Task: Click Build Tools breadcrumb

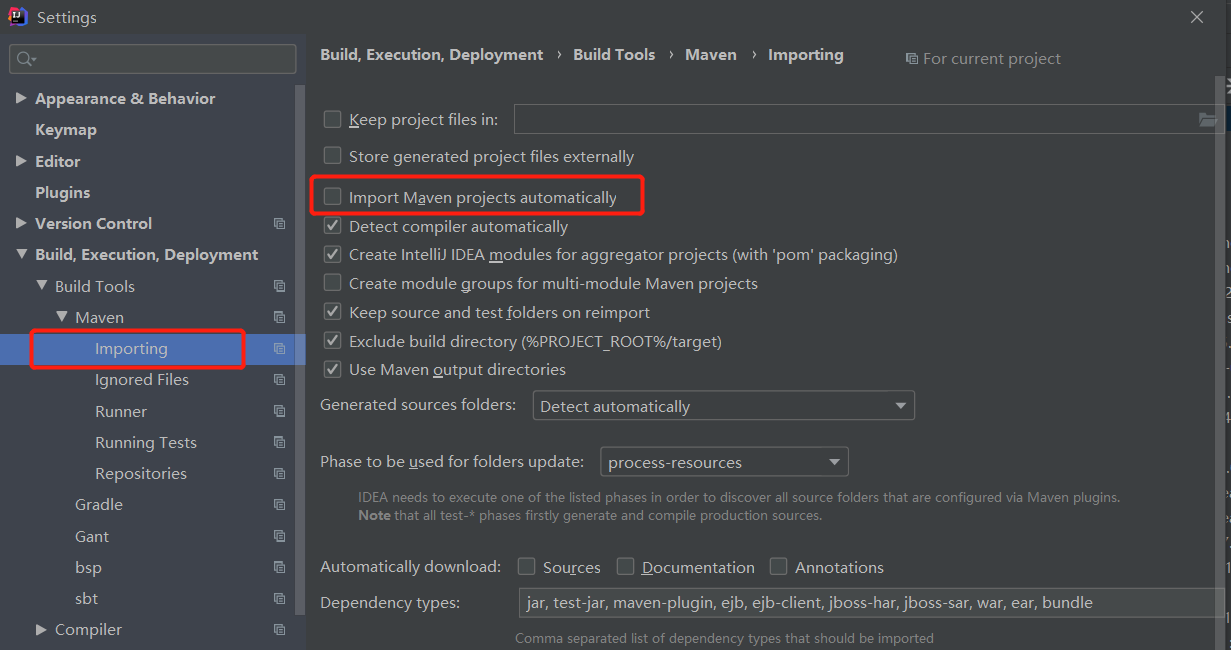Action: pos(614,55)
